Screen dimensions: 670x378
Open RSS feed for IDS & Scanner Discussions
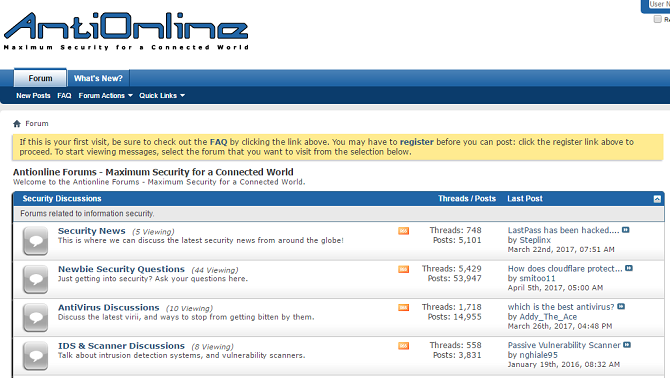[x=403, y=346]
